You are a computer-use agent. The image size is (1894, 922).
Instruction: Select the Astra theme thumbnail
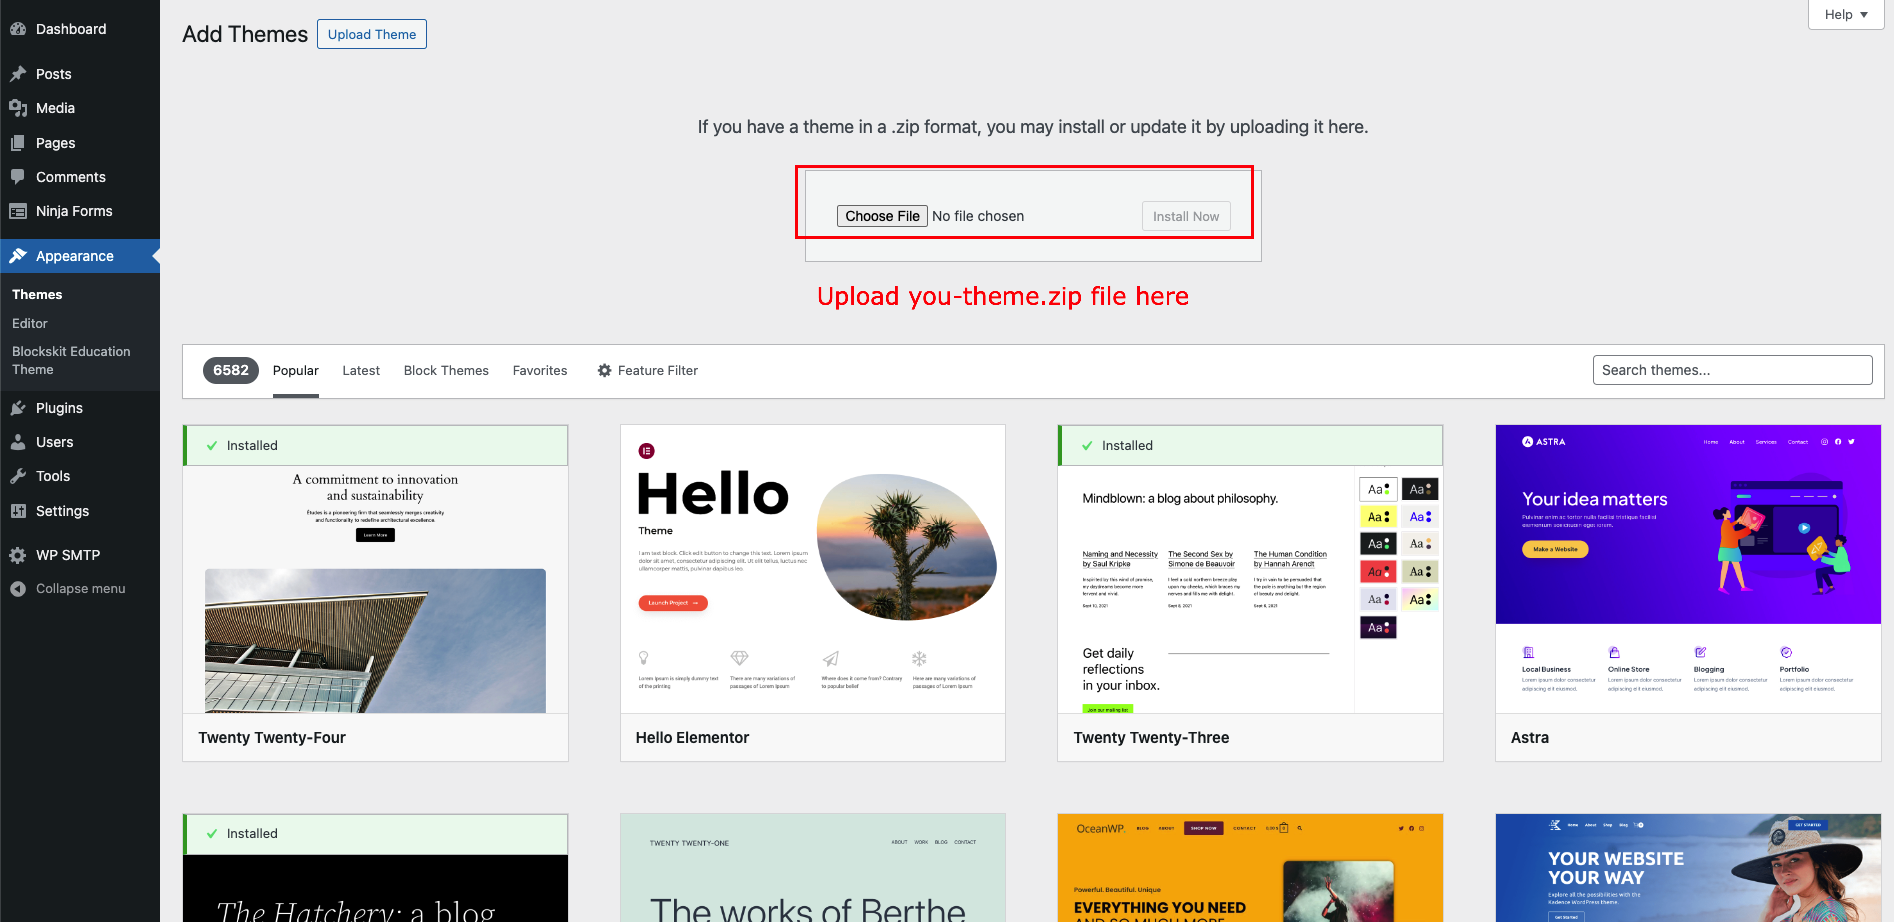click(x=1688, y=569)
